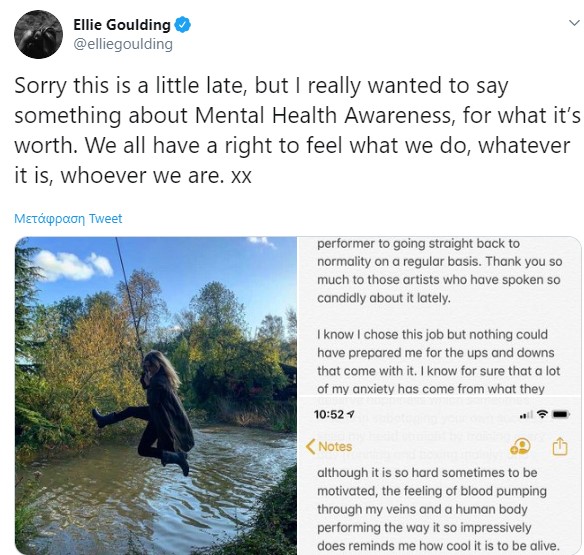The height and width of the screenshot is (555, 584).
Task: Click the battery status icon
Action: (x=561, y=414)
